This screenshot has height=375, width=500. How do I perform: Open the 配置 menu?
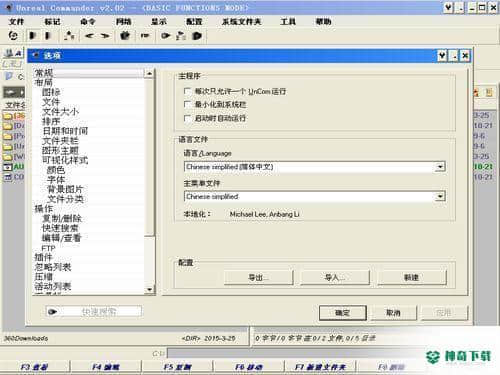pos(194,22)
